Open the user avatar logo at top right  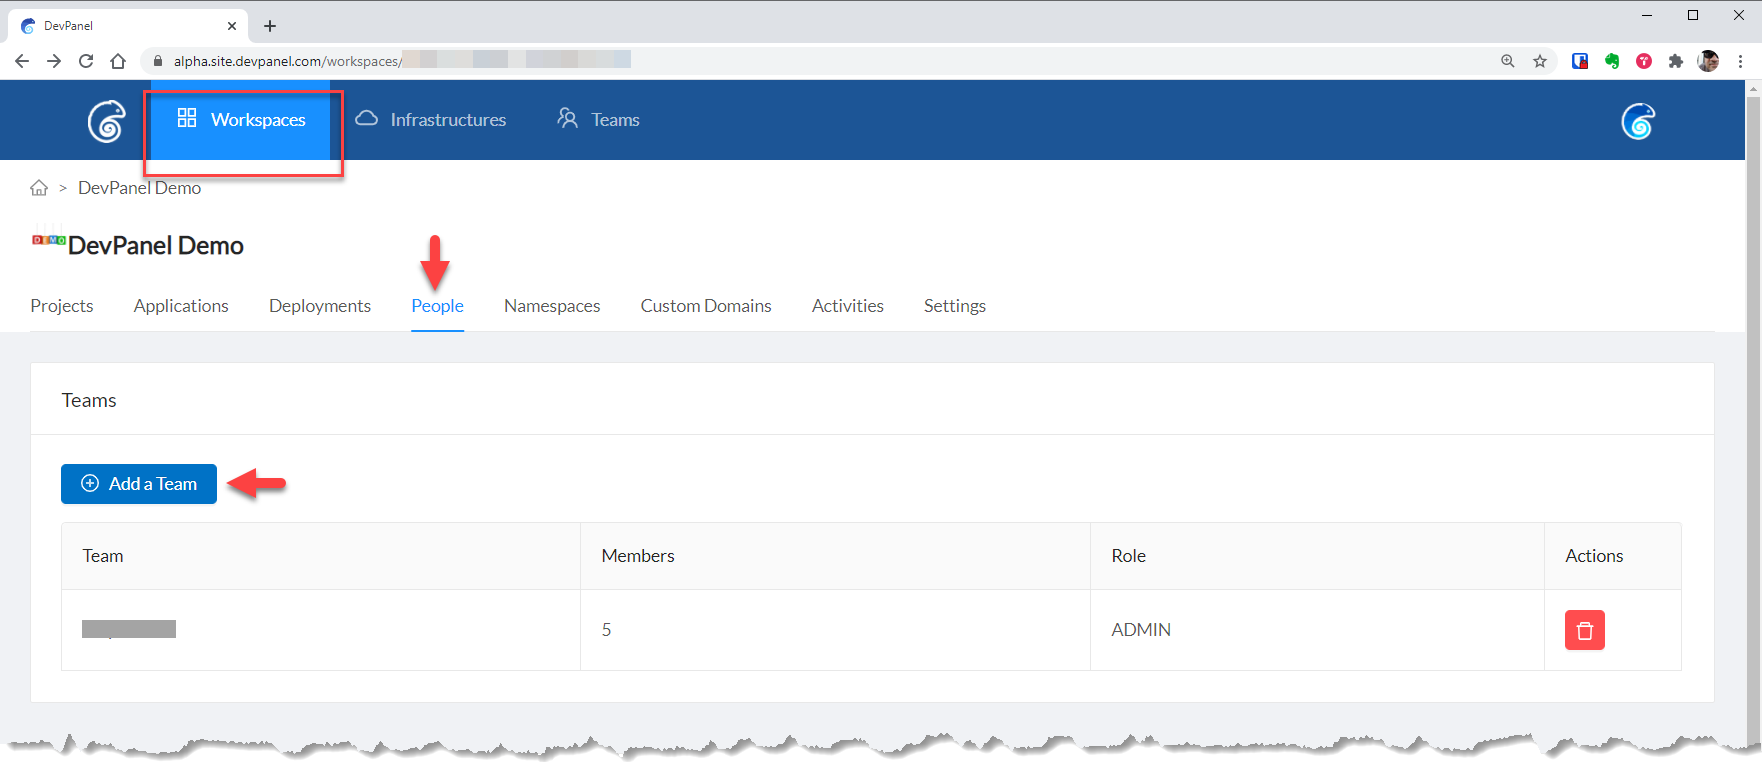(x=1637, y=122)
